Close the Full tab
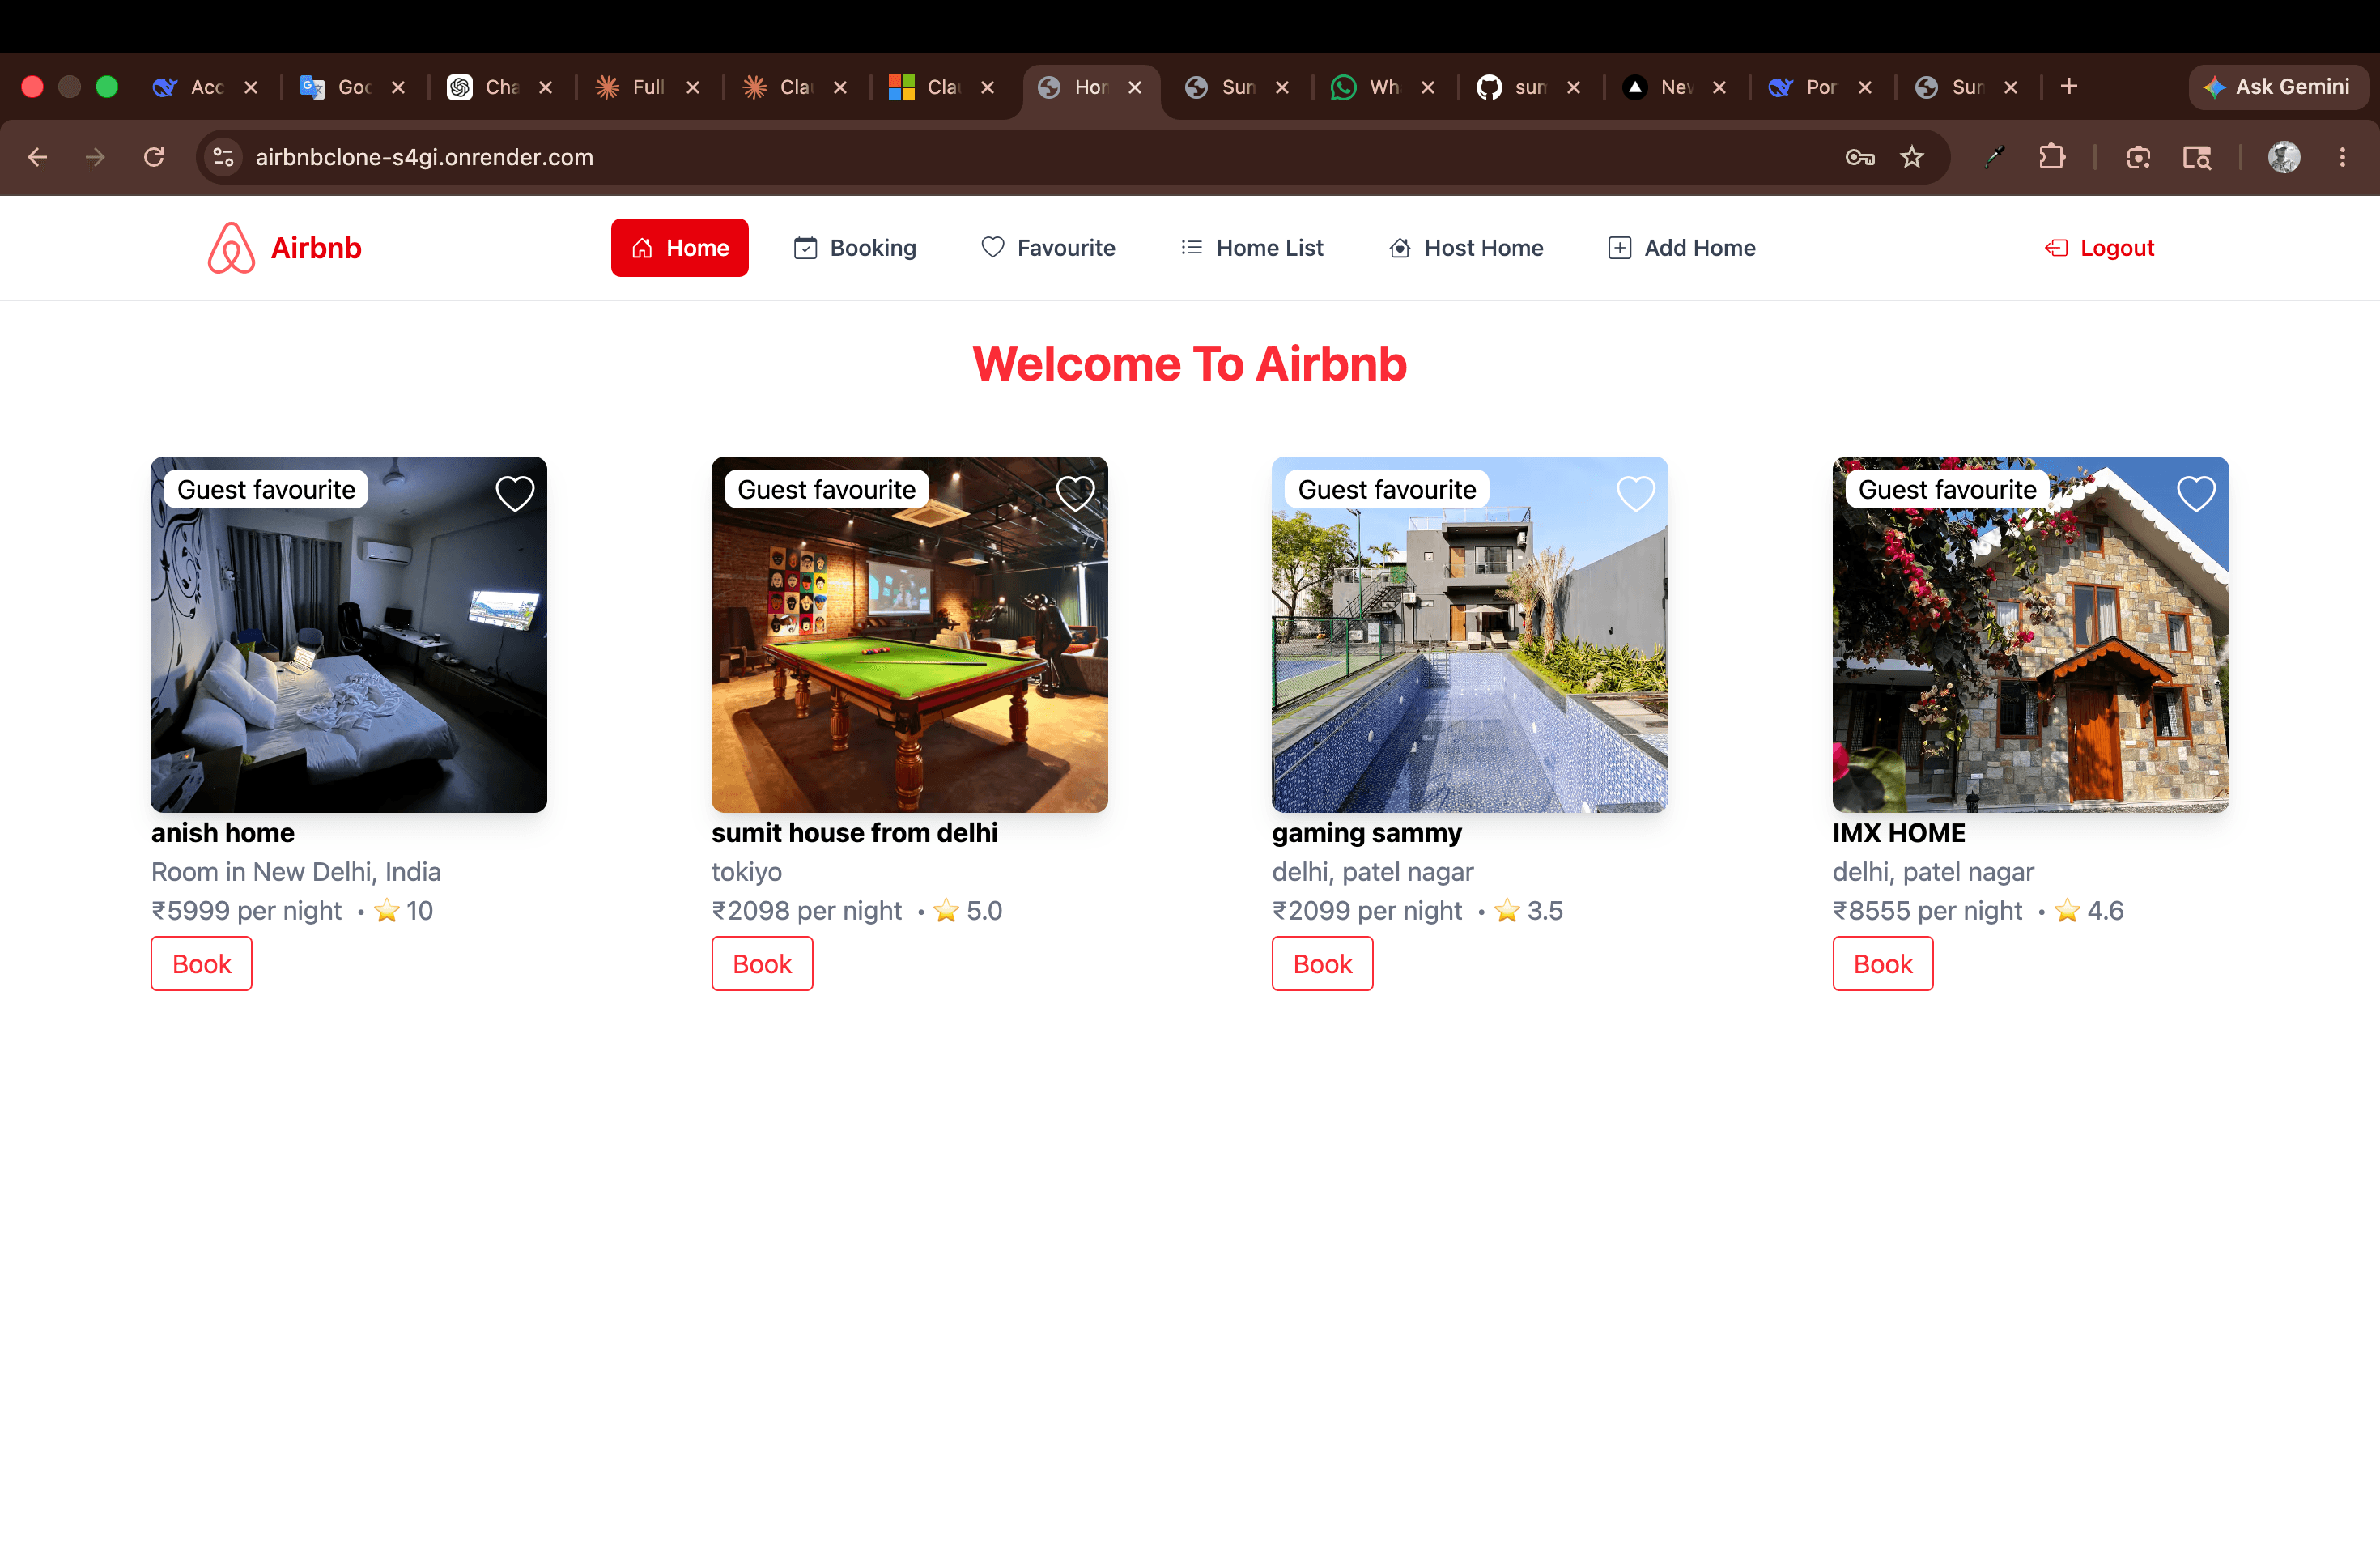Viewport: 2380px width, 1548px height. click(x=693, y=87)
